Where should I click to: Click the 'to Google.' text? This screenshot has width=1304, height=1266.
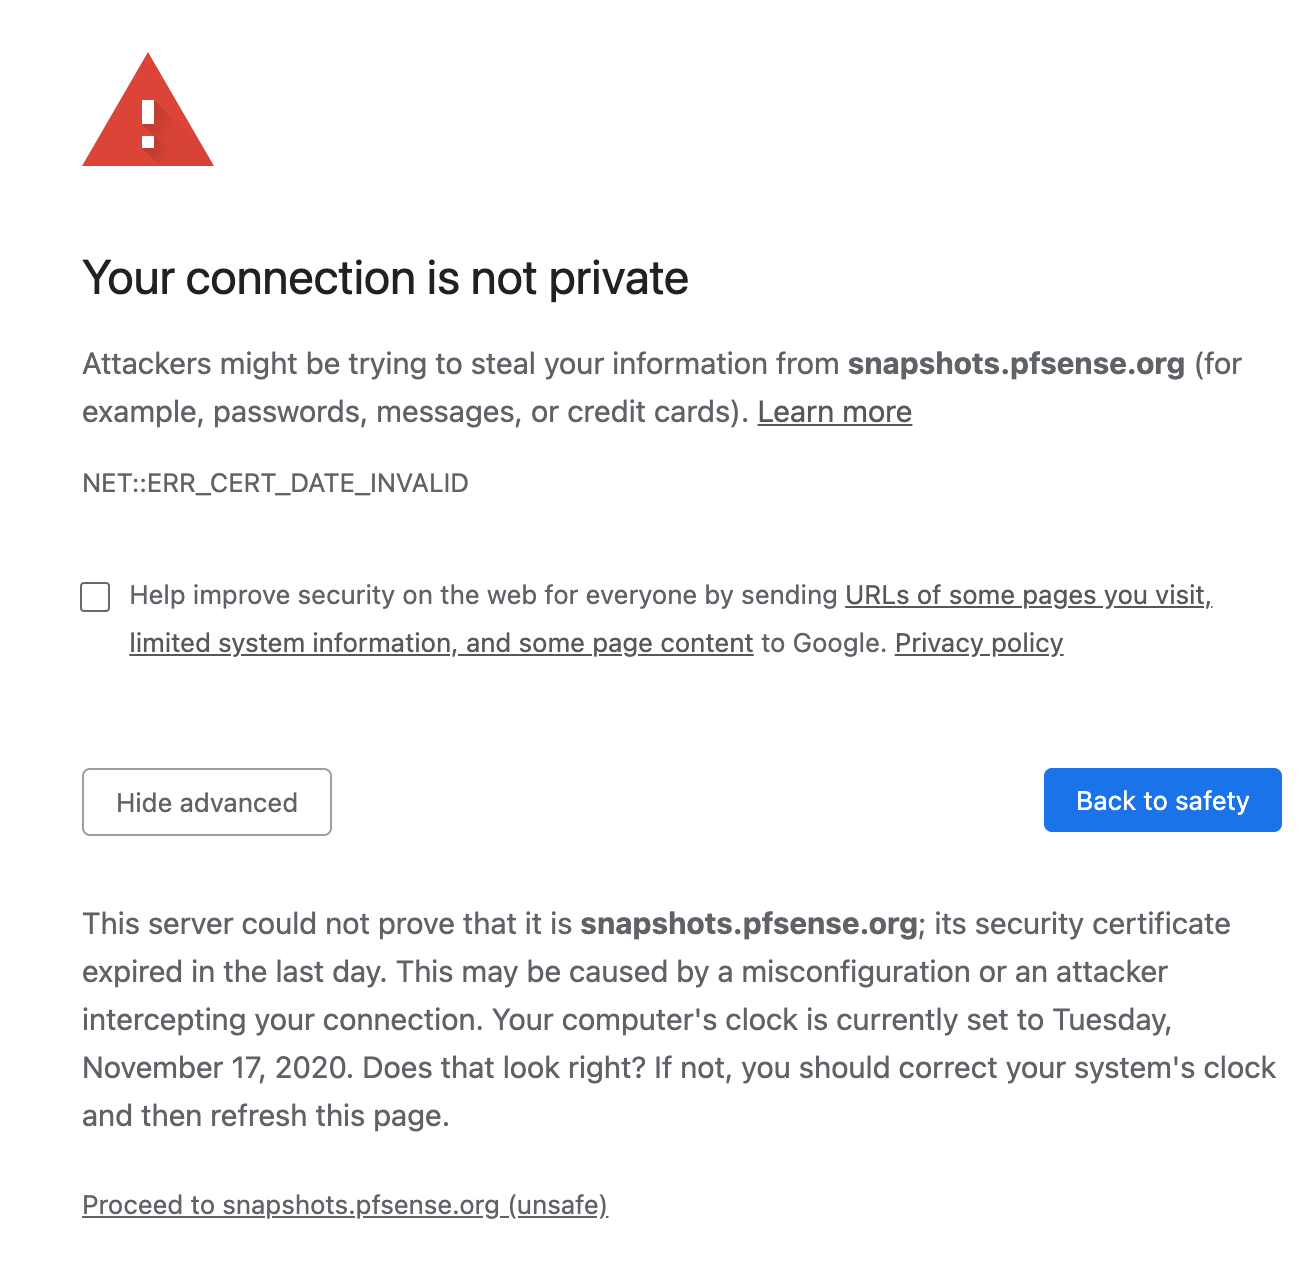(824, 643)
